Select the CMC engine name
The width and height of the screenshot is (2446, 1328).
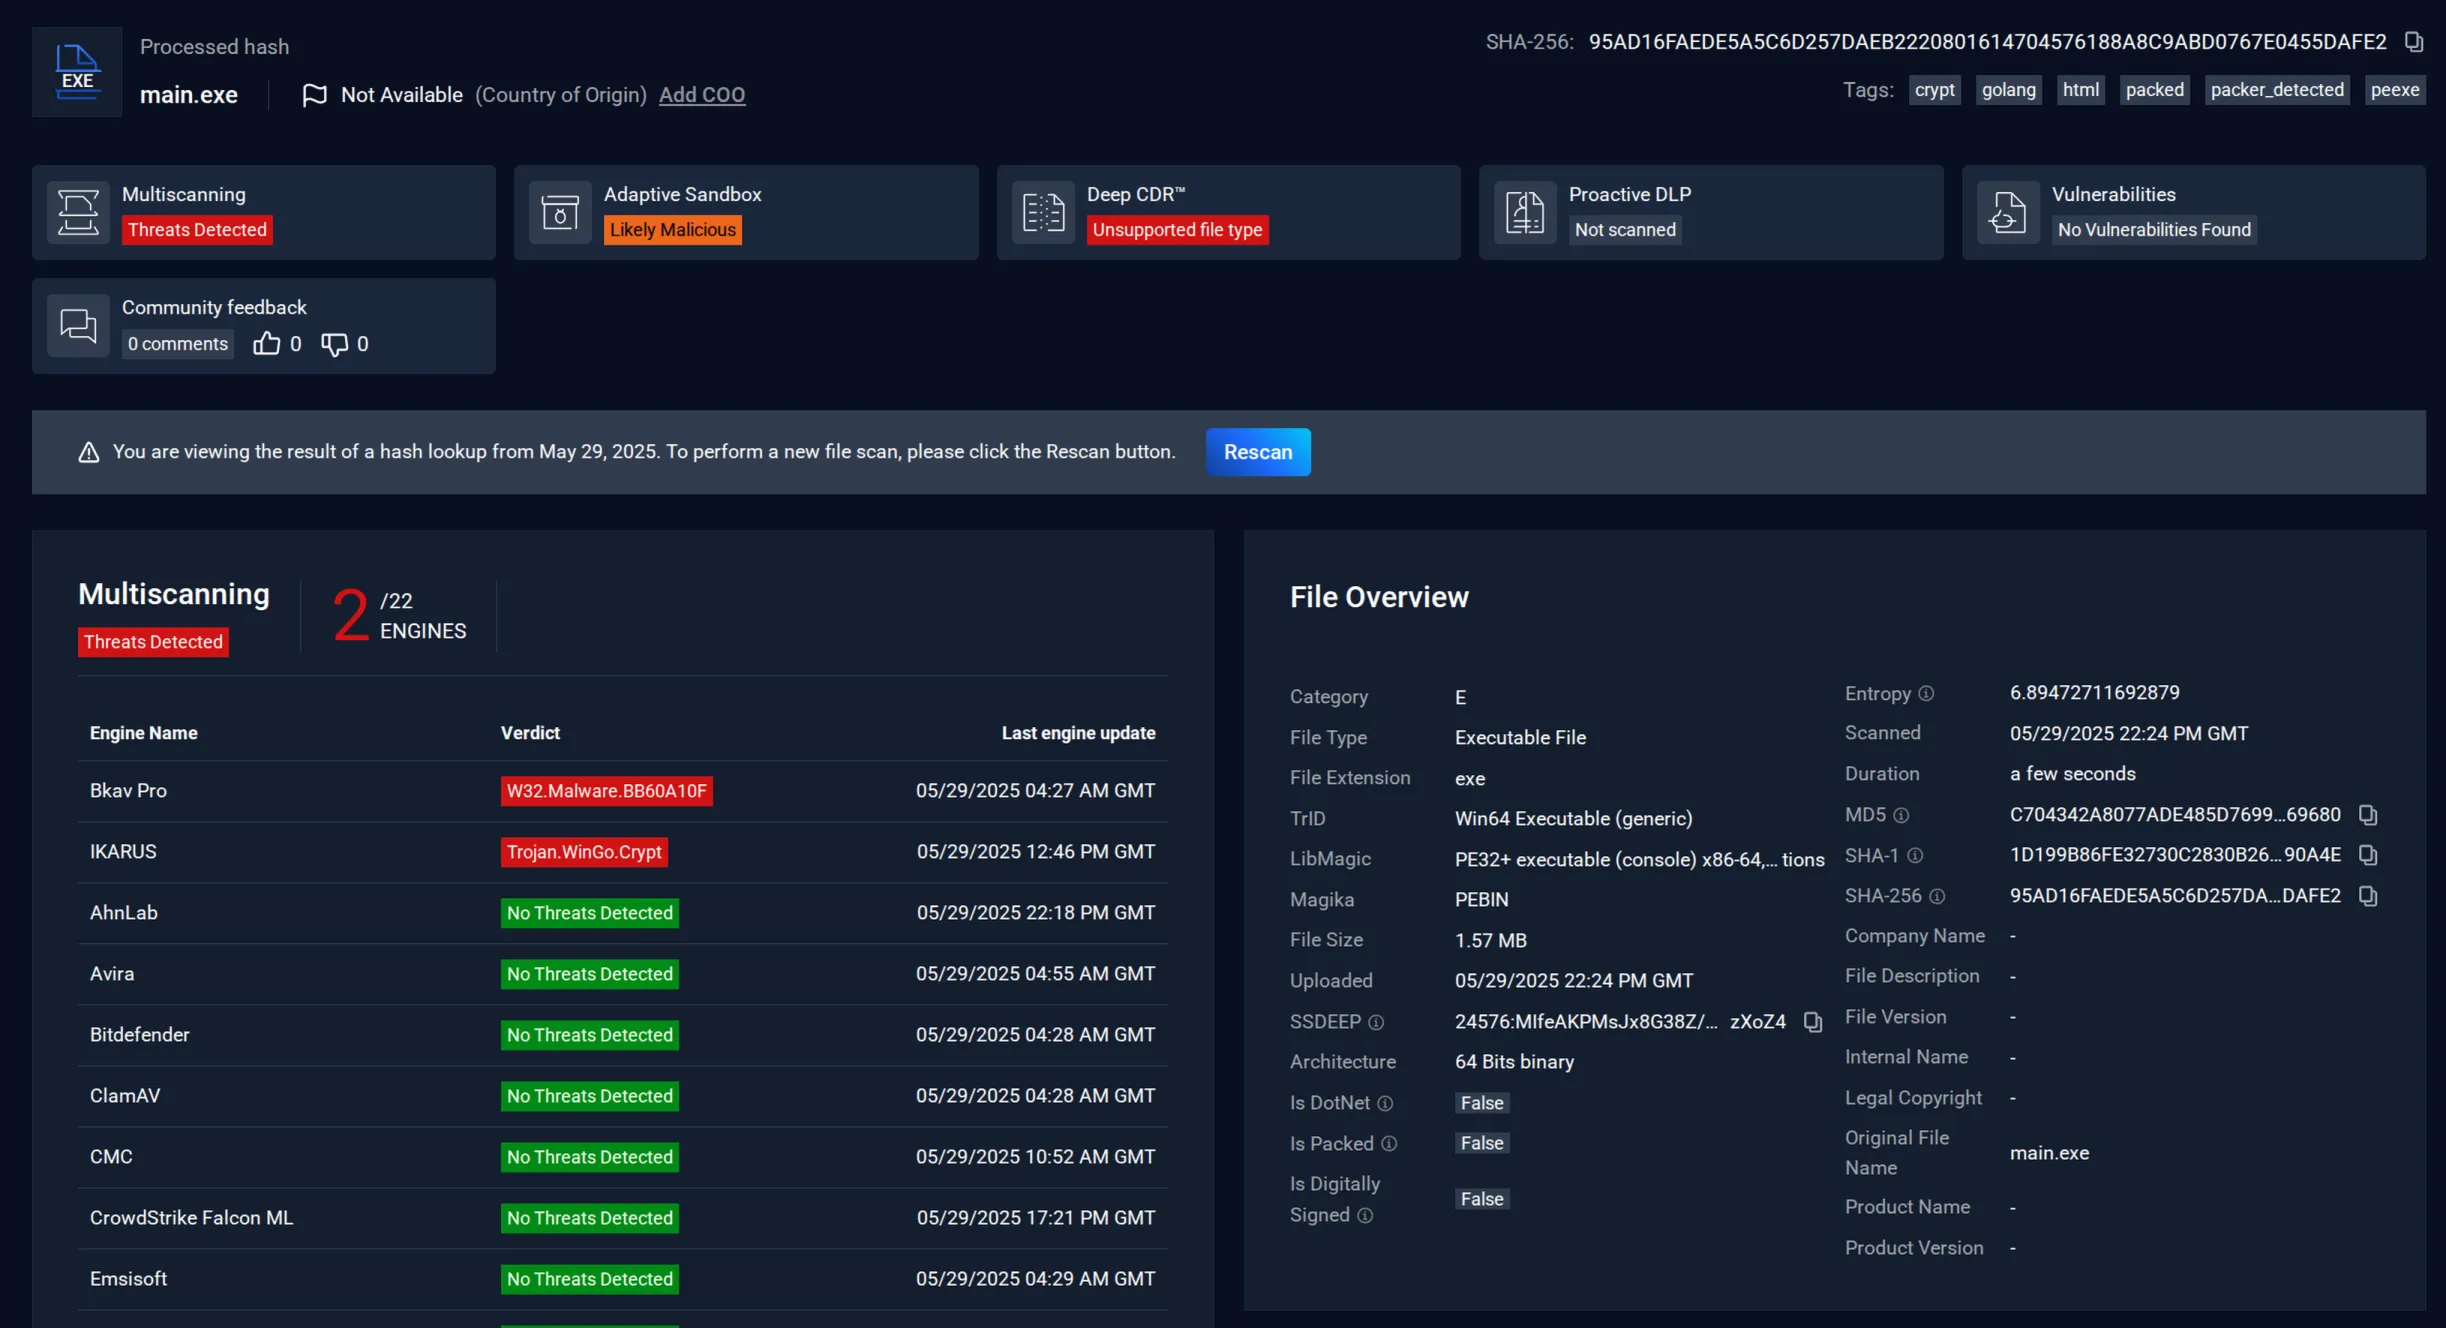[x=111, y=1157]
